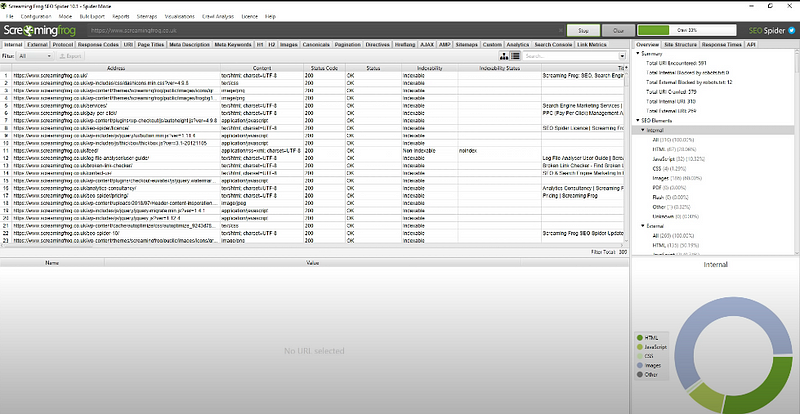Image resolution: width=800 pixels, height=414 pixels.
Task: Collapse the SEO Elements section
Action: [637, 120]
